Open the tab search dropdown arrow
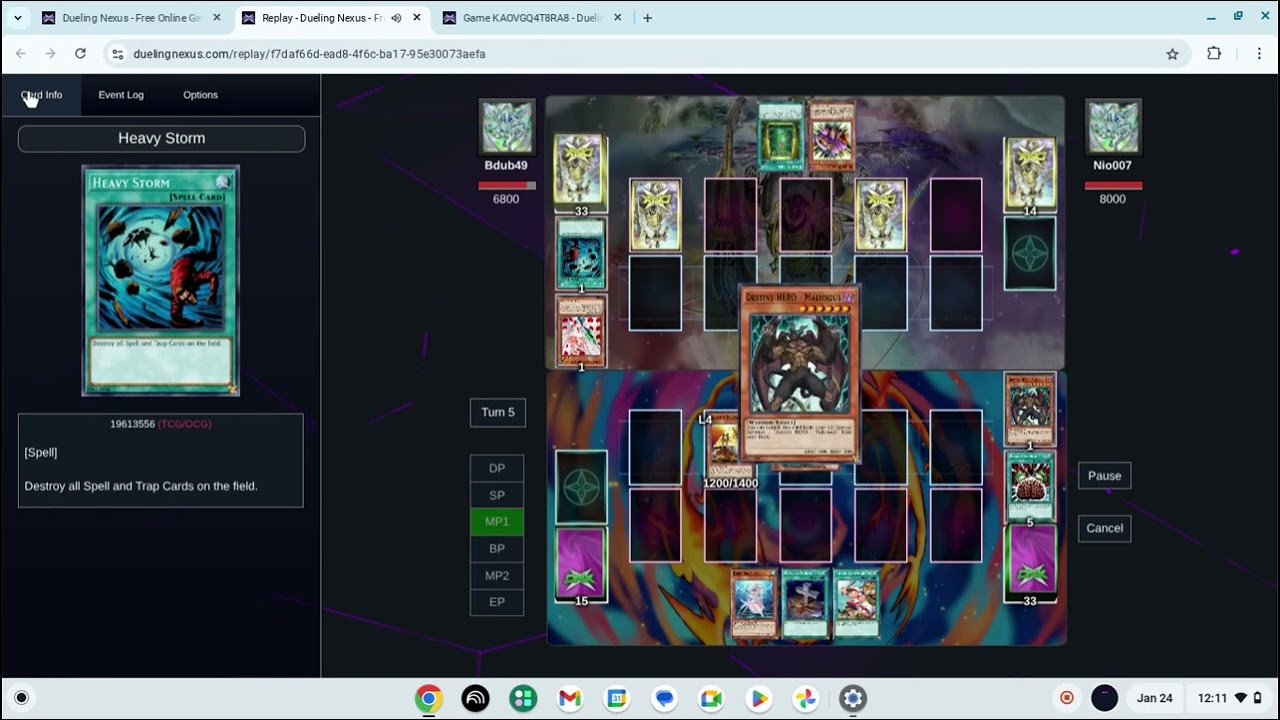 click(x=17, y=18)
